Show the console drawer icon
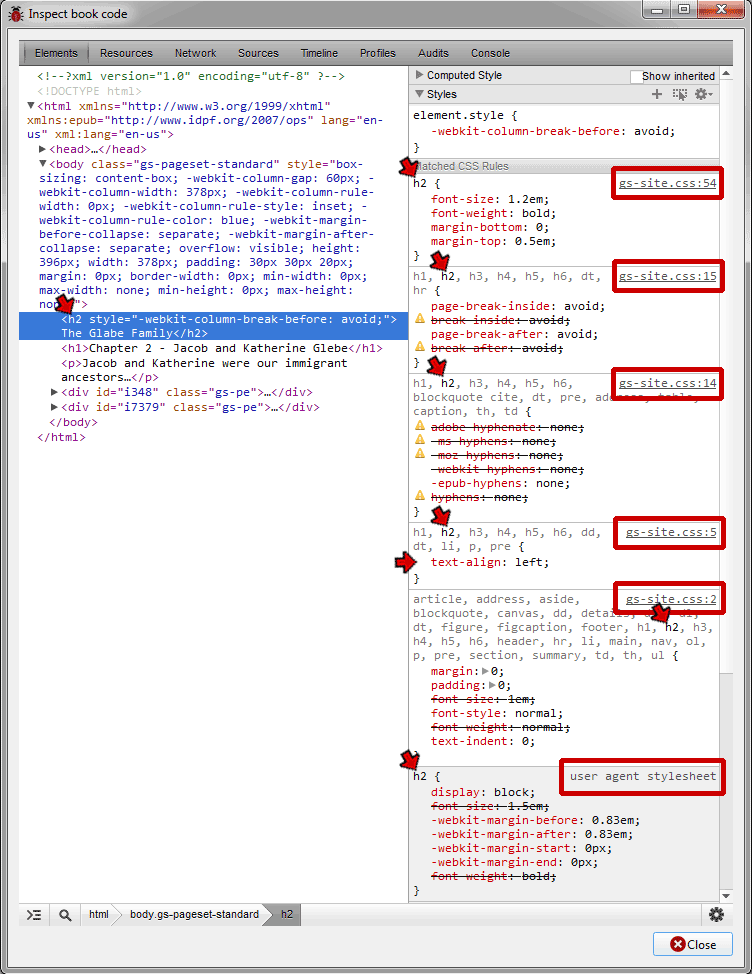This screenshot has width=752, height=974. (x=34, y=914)
